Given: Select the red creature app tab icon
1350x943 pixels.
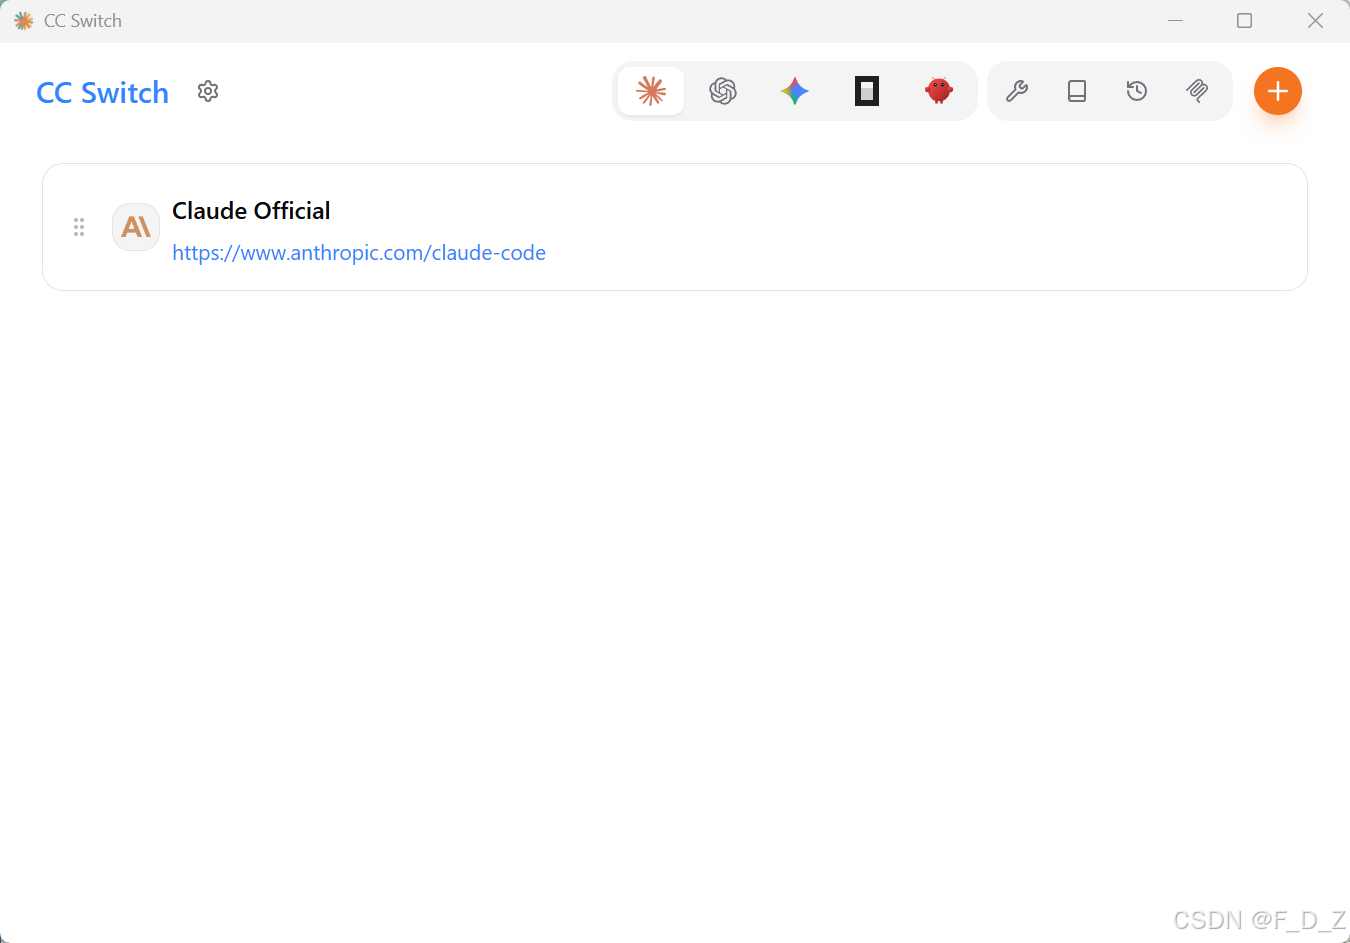Looking at the screenshot, I should pyautogui.click(x=939, y=91).
